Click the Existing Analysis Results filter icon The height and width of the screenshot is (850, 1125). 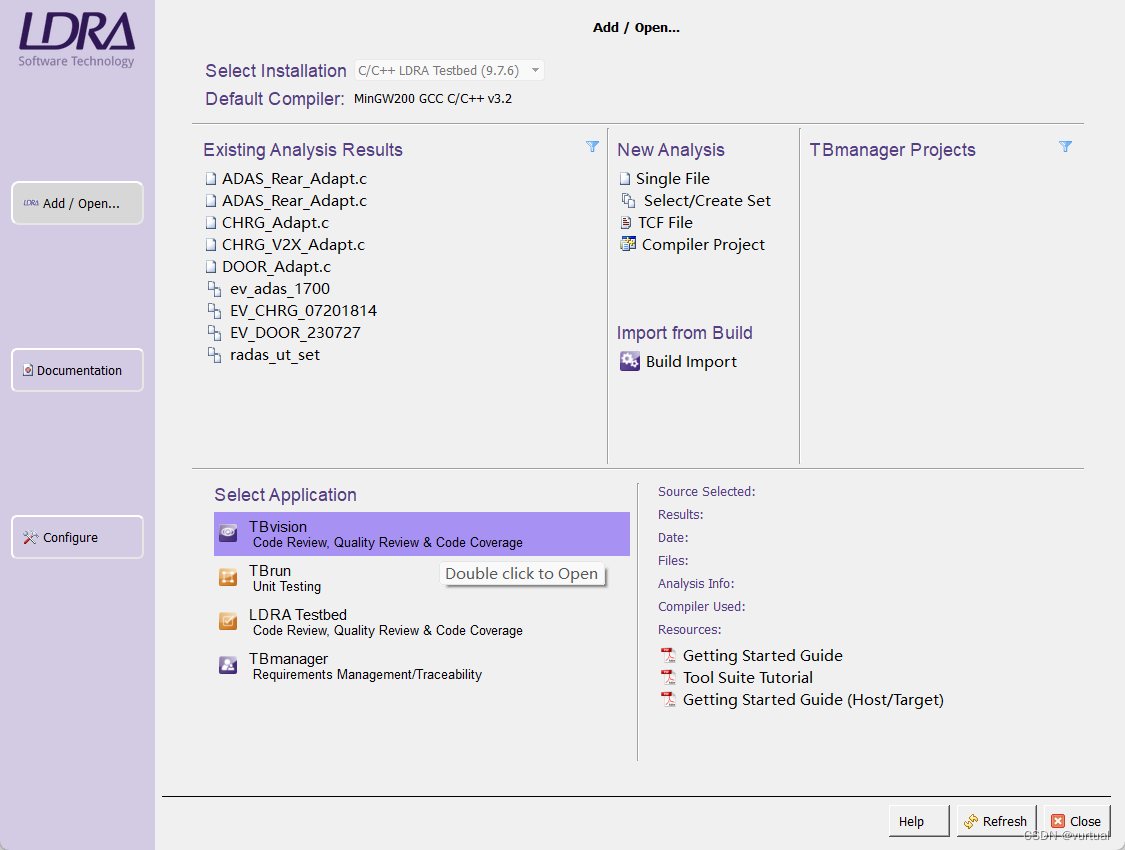point(592,147)
